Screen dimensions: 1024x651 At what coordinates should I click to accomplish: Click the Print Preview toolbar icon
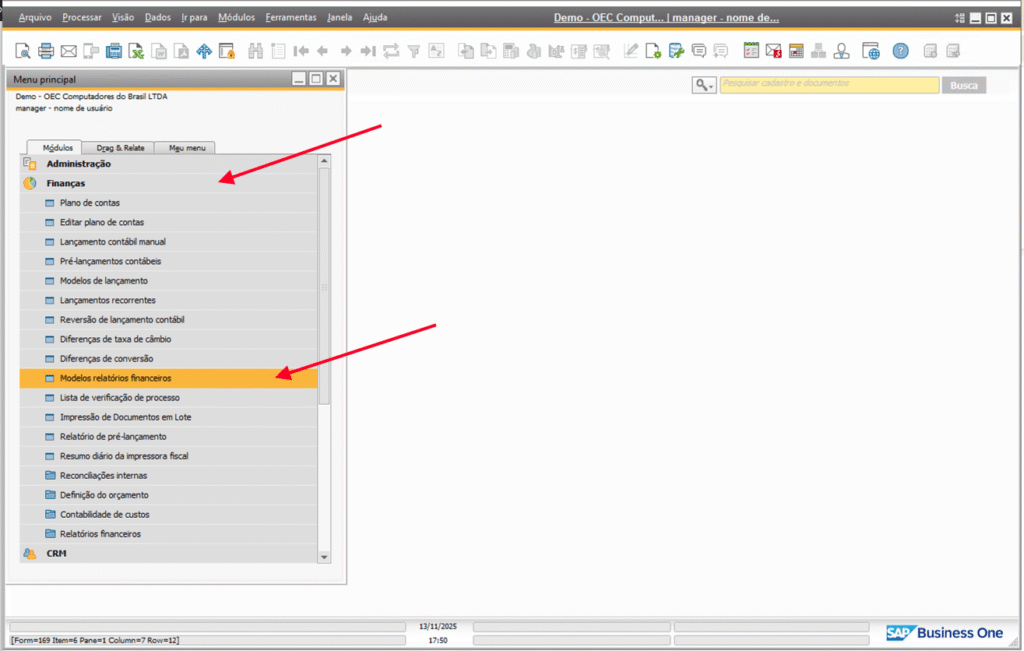pyautogui.click(x=23, y=51)
